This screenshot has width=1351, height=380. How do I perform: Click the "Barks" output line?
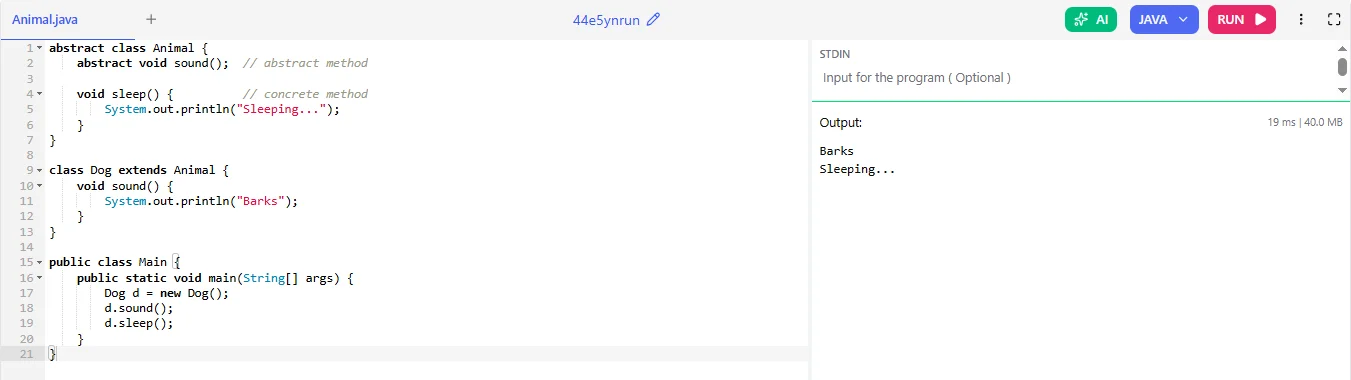pos(837,152)
